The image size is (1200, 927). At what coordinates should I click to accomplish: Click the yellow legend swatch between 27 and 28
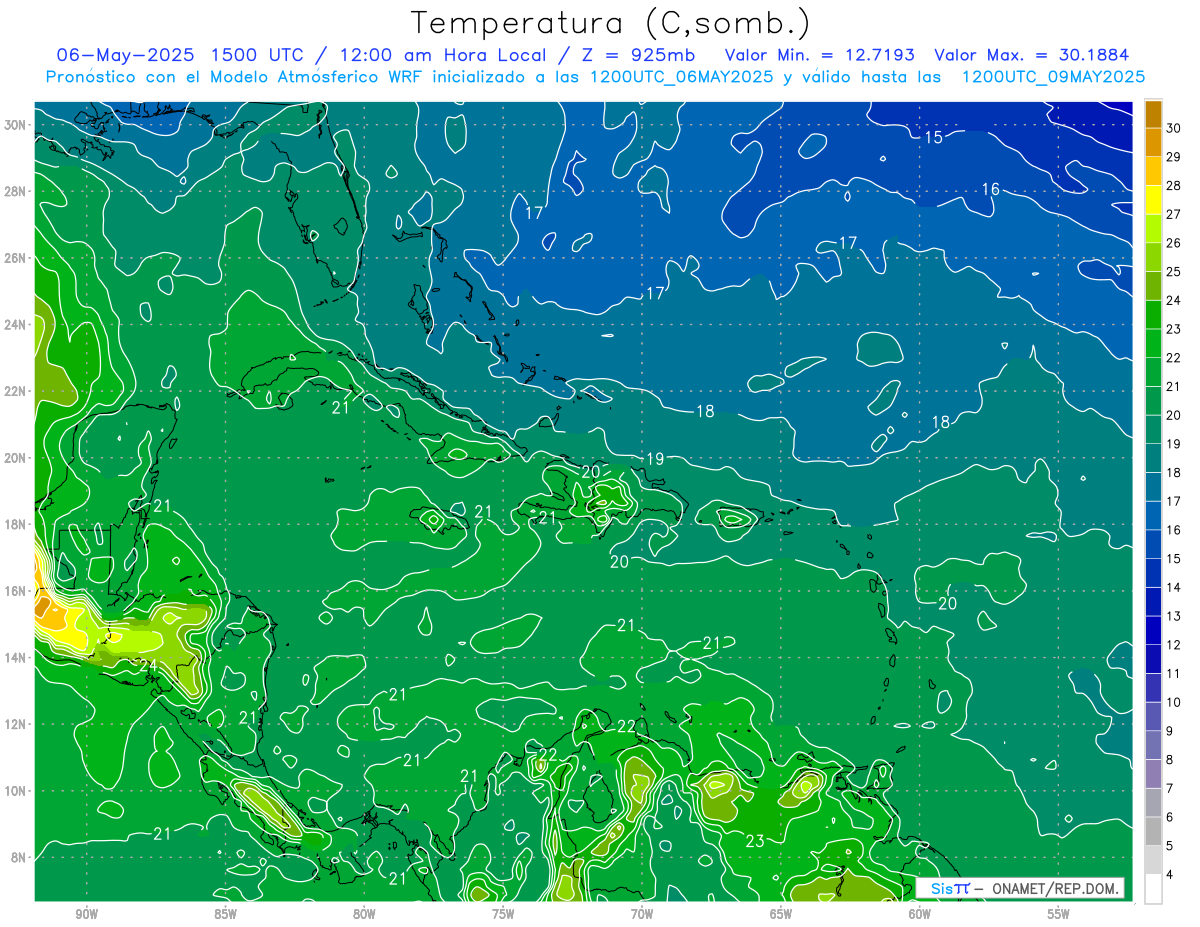(x=1153, y=200)
